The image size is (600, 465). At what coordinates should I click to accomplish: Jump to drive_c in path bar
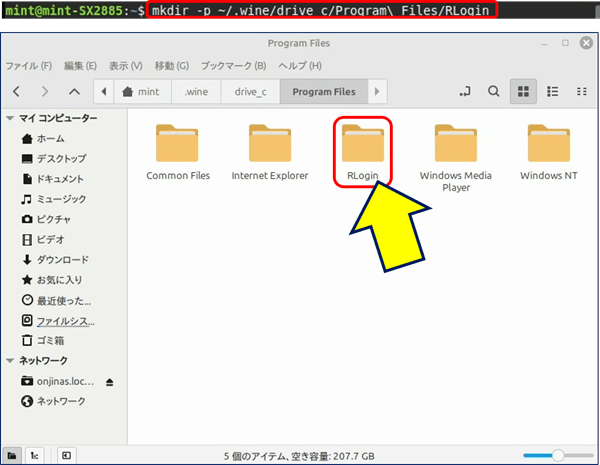[x=251, y=91]
